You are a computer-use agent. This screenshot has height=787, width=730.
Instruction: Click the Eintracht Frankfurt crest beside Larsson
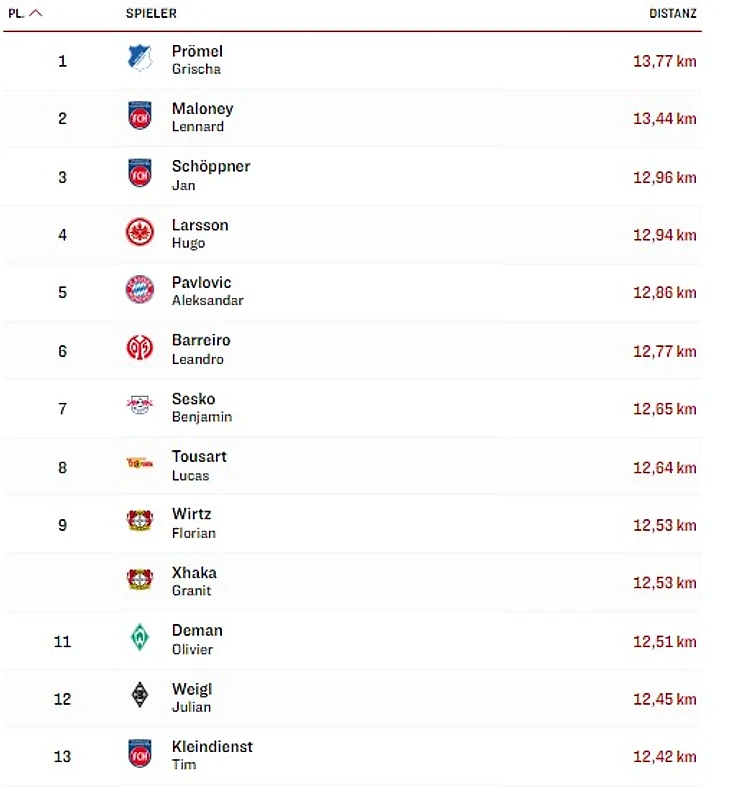click(x=140, y=233)
